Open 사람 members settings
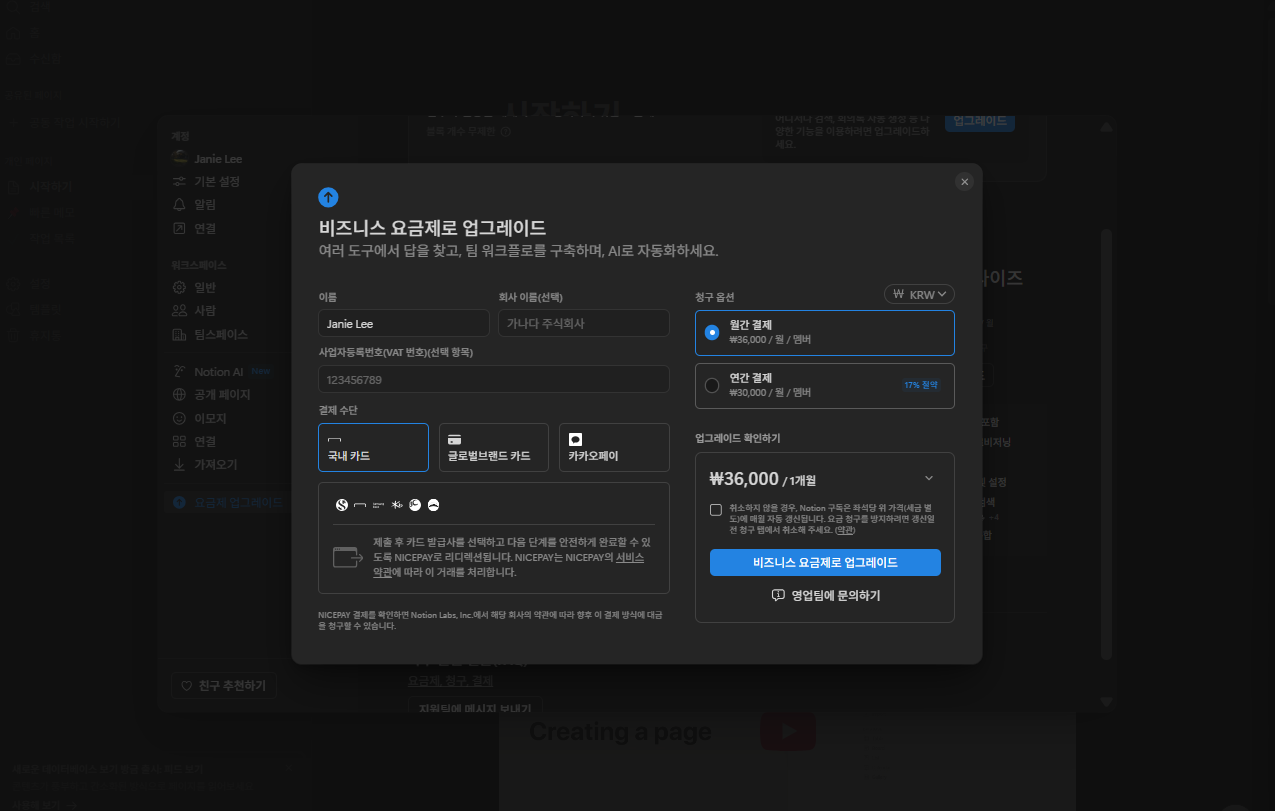 [x=207, y=310]
